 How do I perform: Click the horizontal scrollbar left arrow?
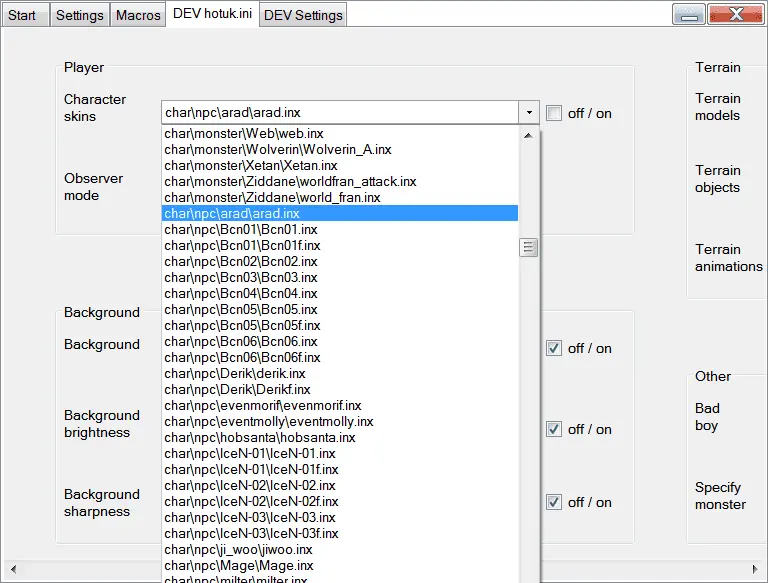point(13,569)
